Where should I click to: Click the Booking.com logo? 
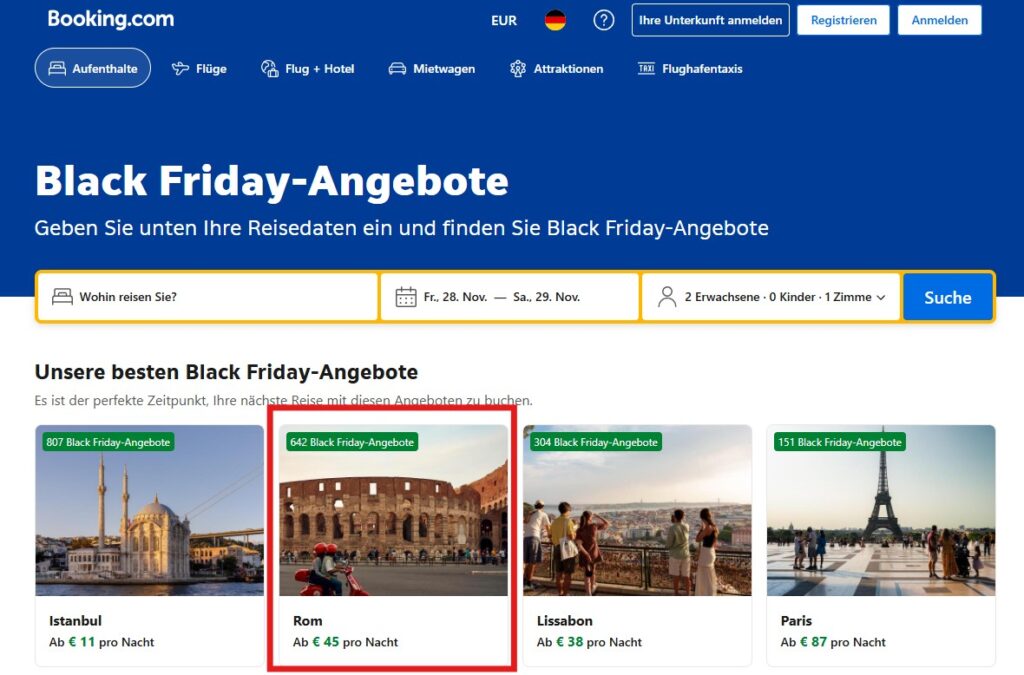coord(111,19)
